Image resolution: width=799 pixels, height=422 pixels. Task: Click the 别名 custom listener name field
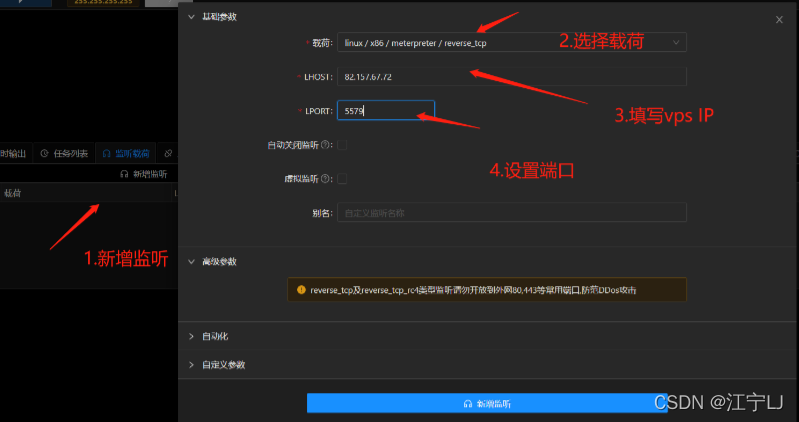coord(512,213)
